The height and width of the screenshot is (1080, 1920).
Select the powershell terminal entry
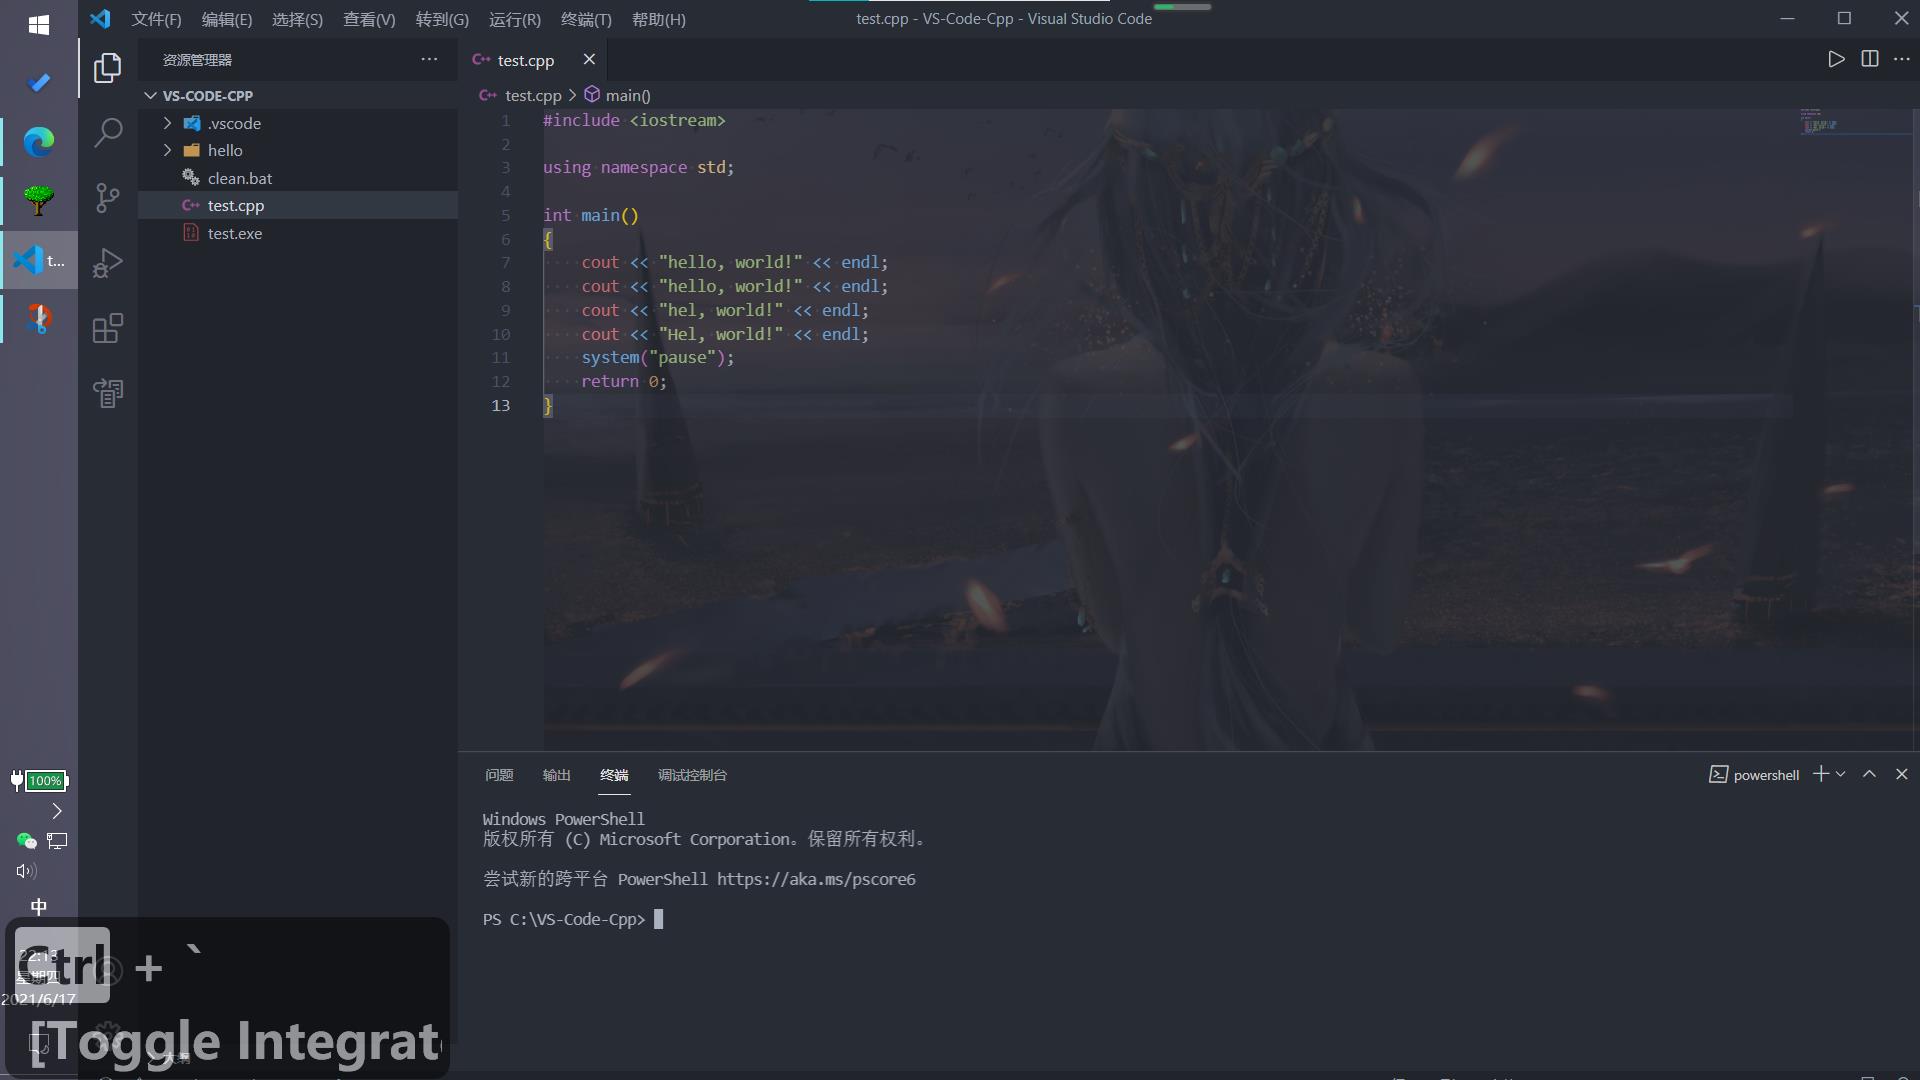click(x=1754, y=775)
